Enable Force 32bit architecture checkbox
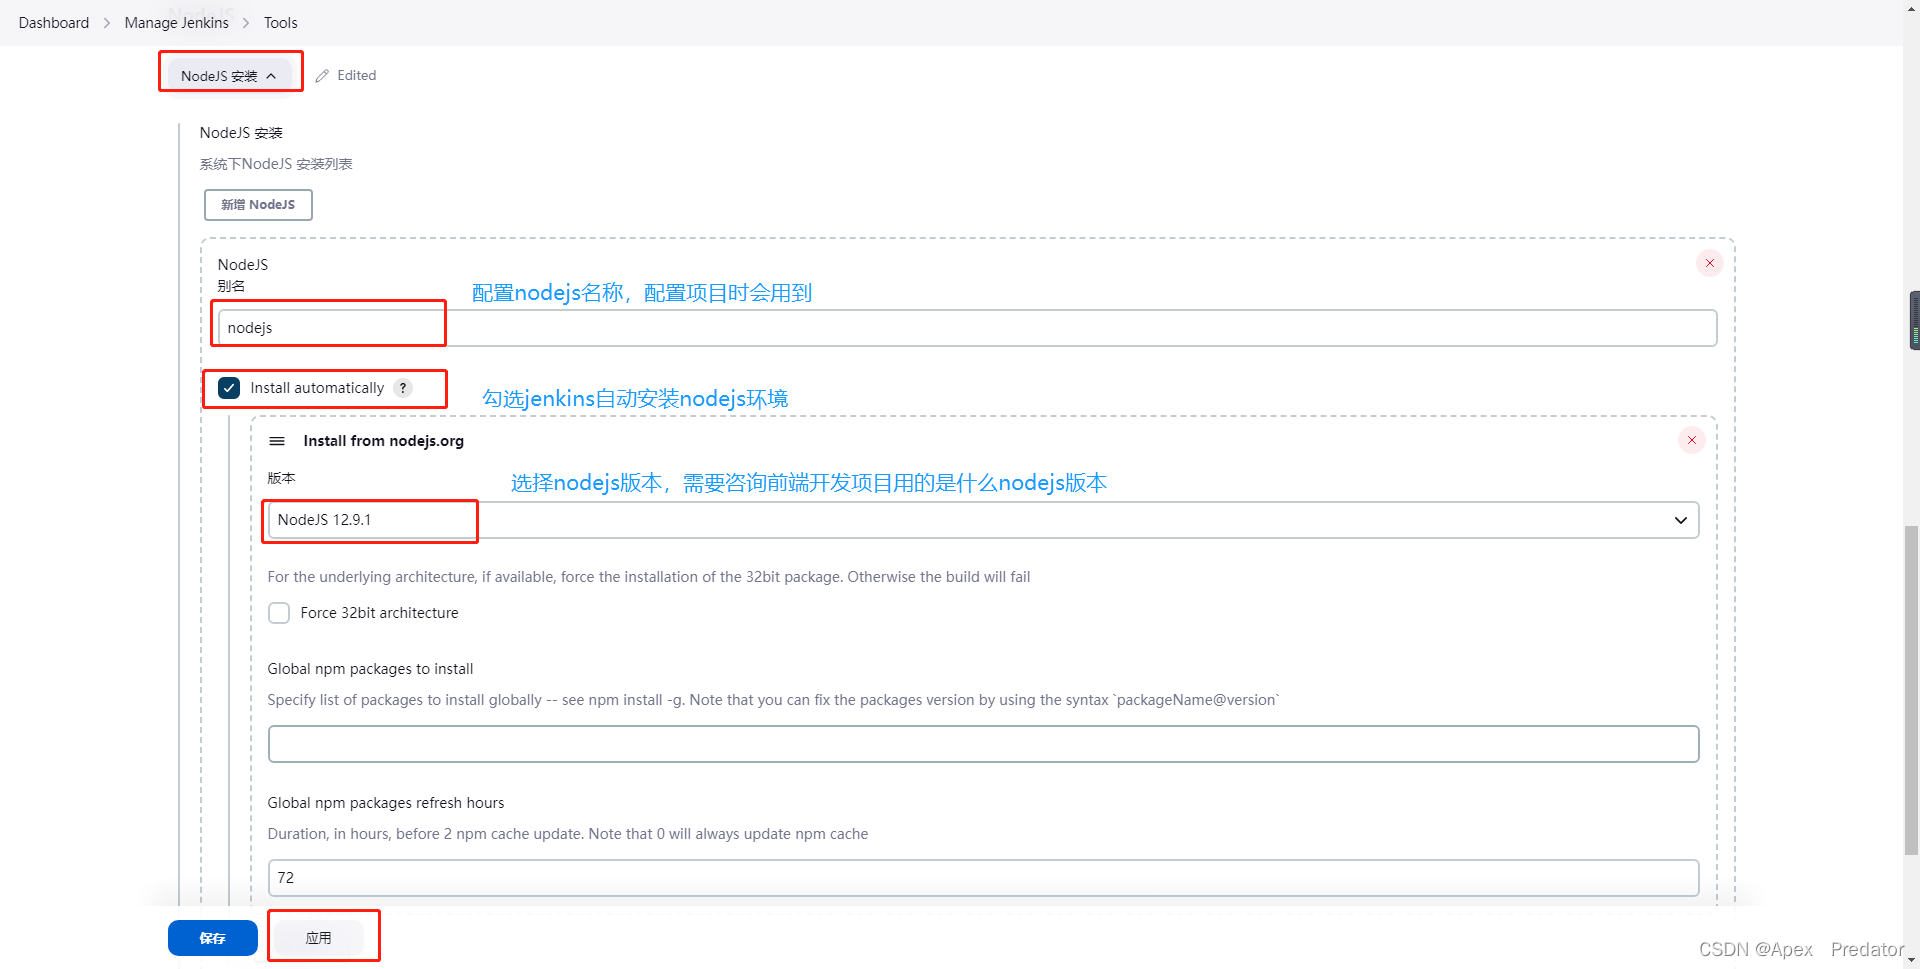The image size is (1920, 969). coord(279,613)
